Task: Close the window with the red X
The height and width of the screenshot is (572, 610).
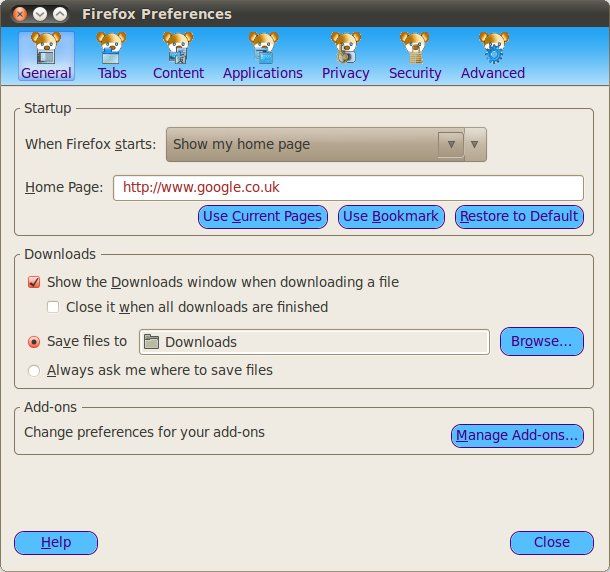Action: 20,14
